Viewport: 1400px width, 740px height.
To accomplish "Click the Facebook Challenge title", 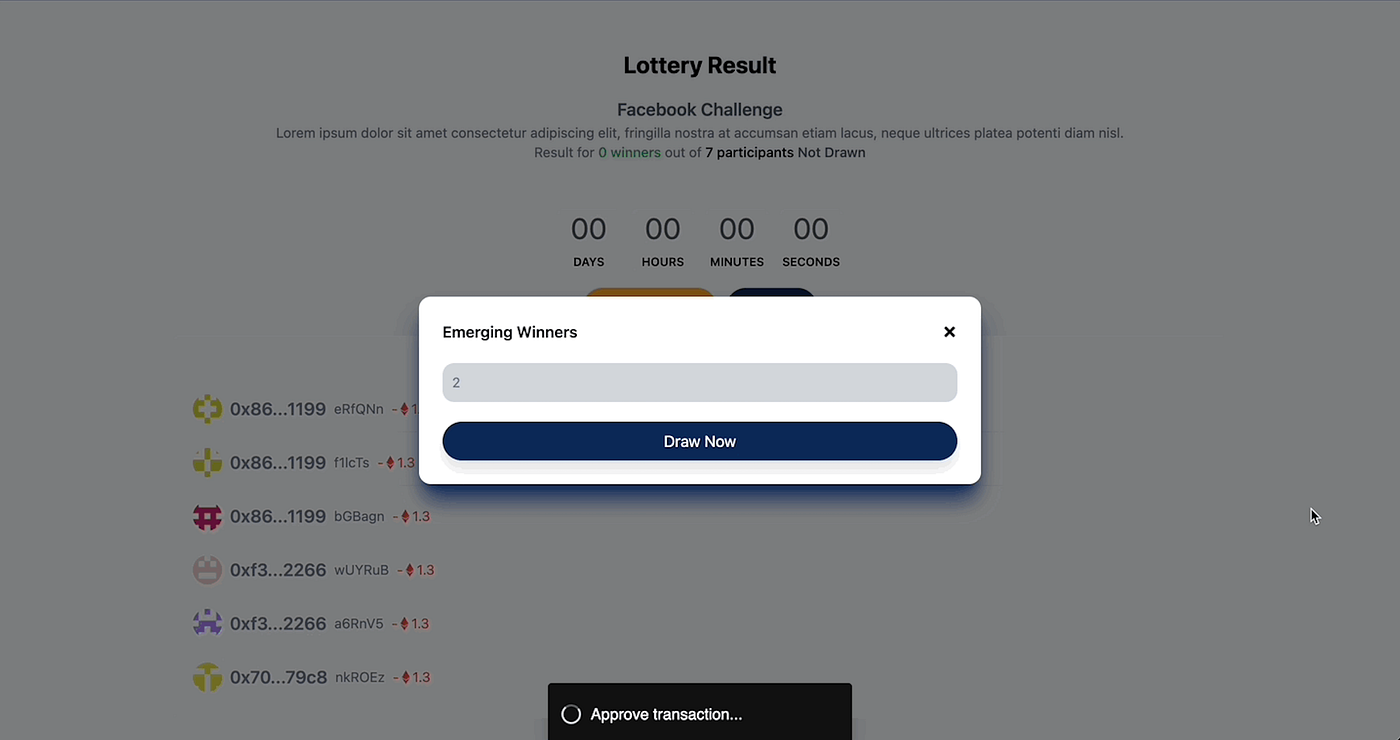I will point(700,110).
